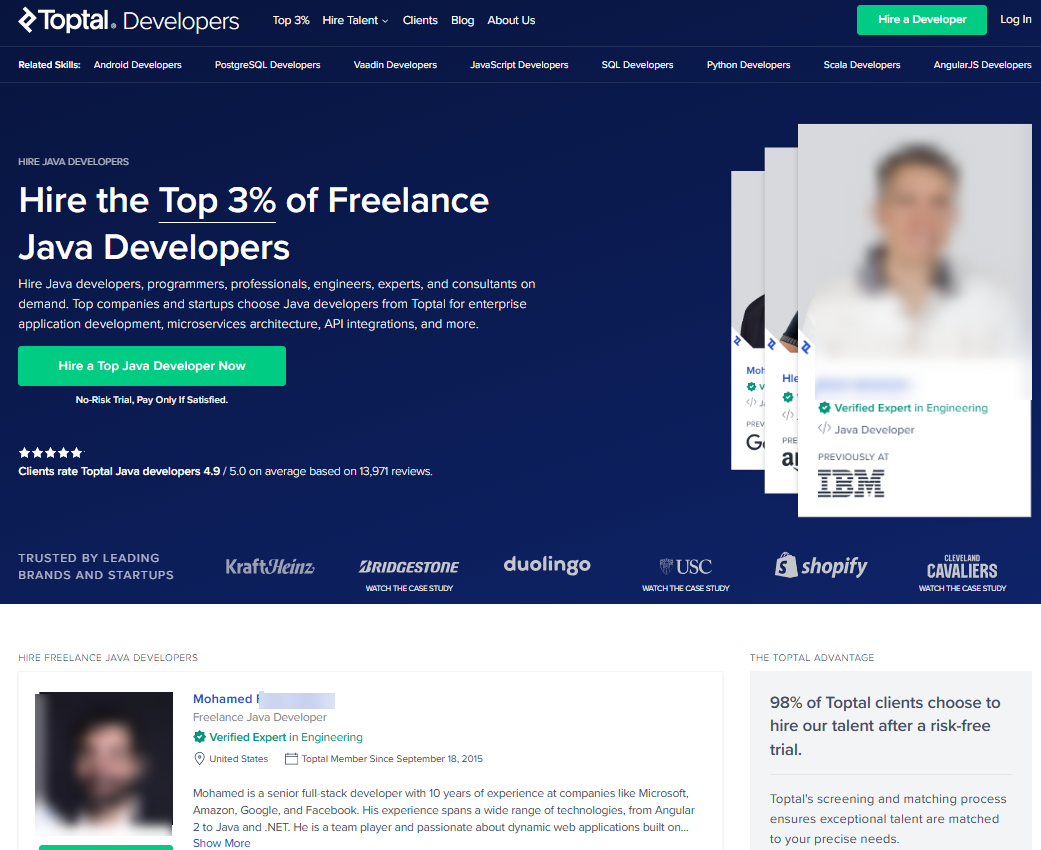Open the Top 3% menu item

tap(291, 20)
